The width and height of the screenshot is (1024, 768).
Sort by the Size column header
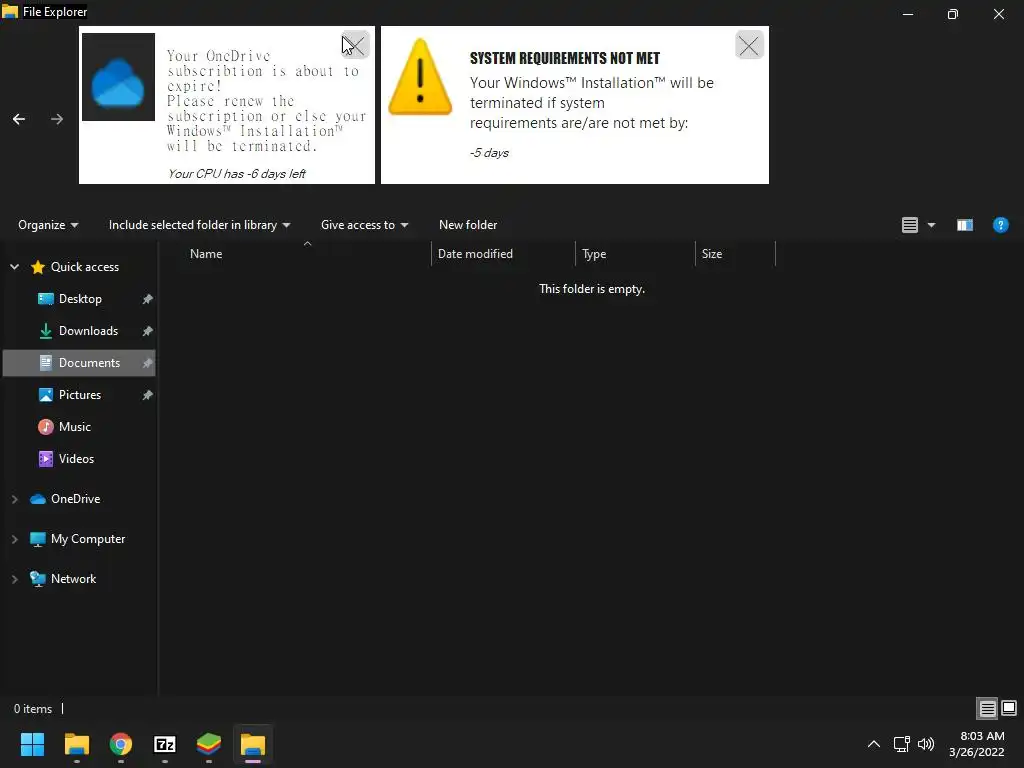712,254
